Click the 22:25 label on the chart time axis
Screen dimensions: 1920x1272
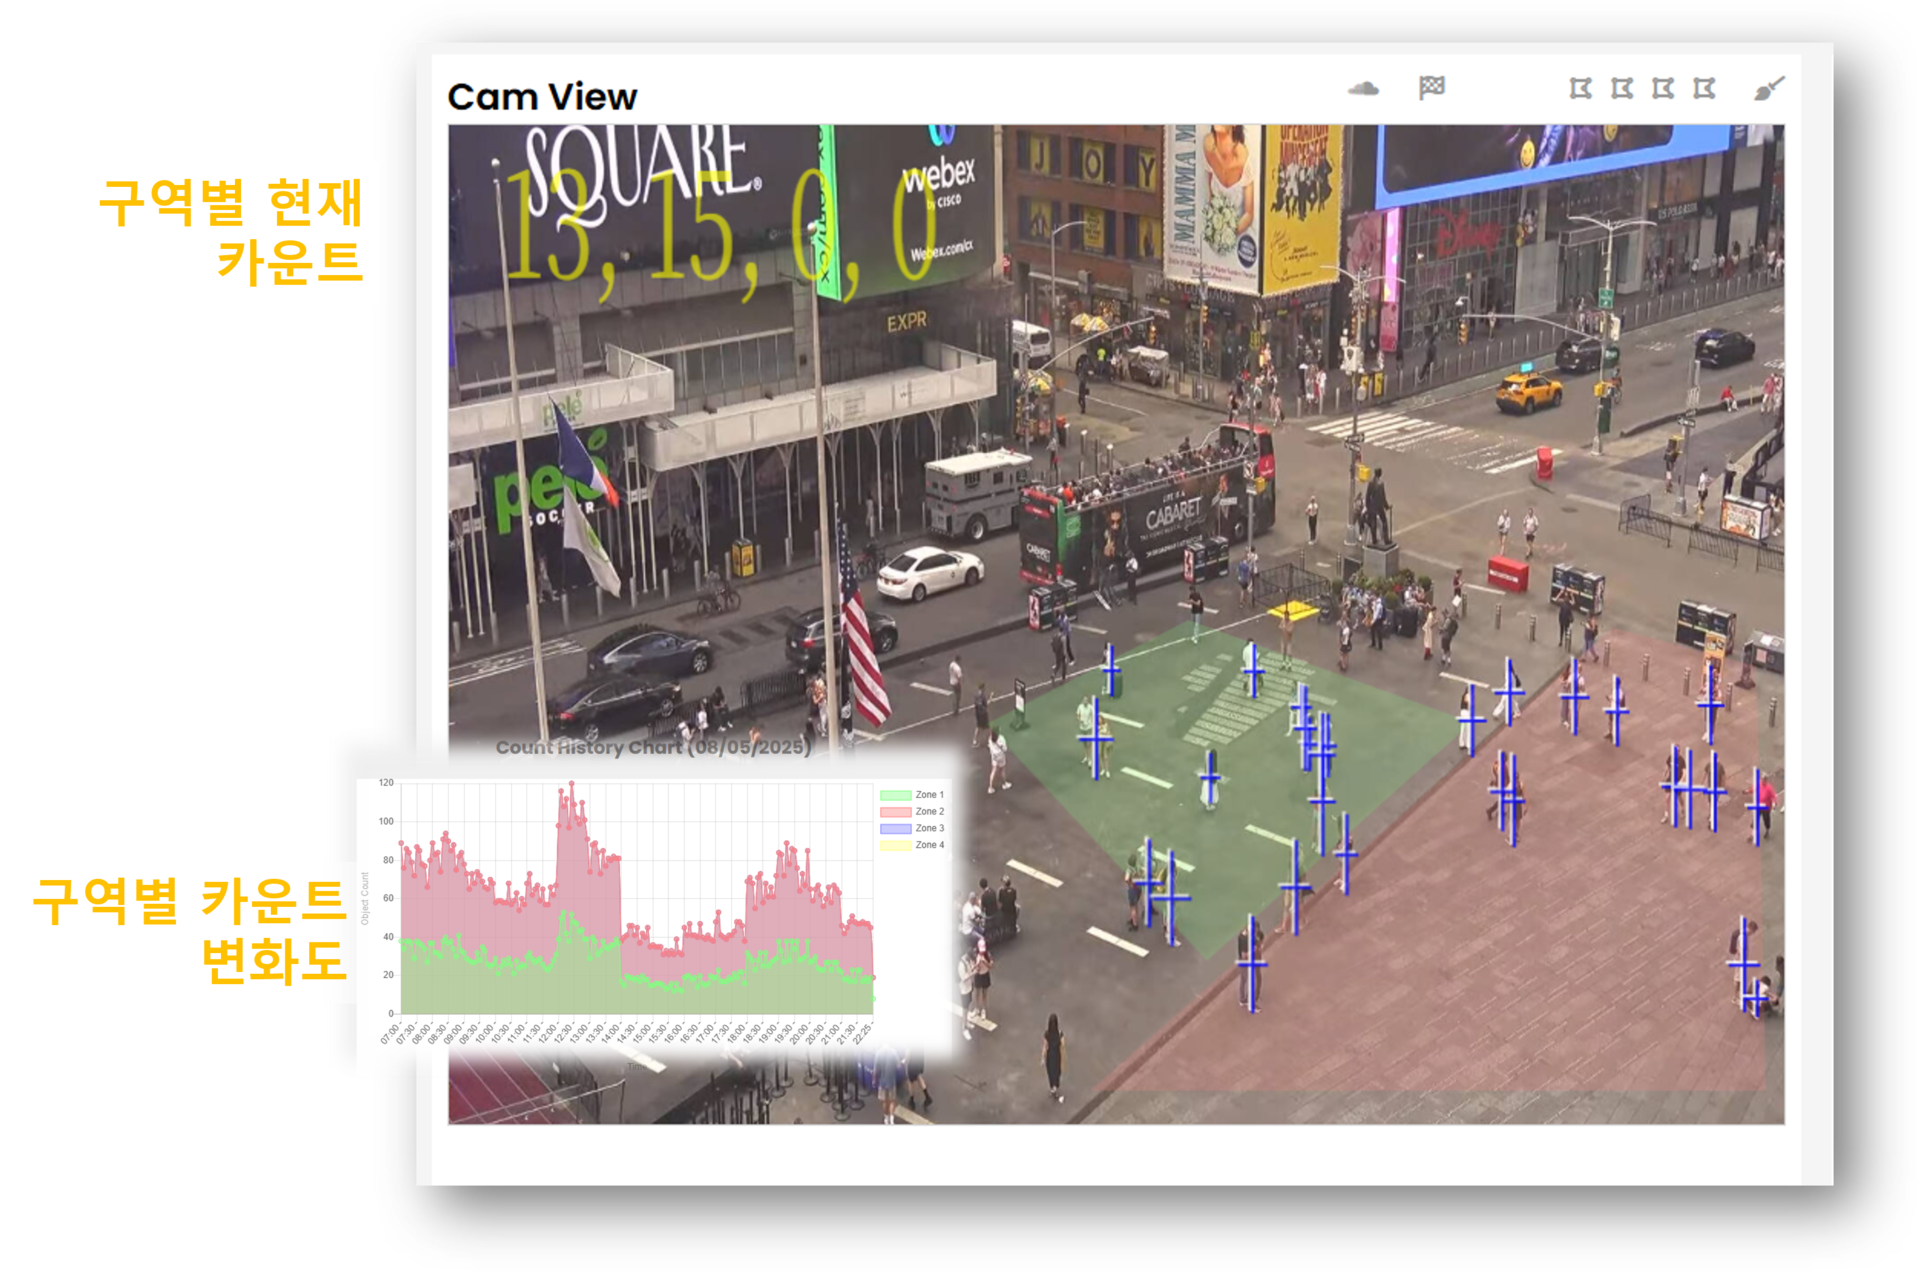click(864, 1033)
